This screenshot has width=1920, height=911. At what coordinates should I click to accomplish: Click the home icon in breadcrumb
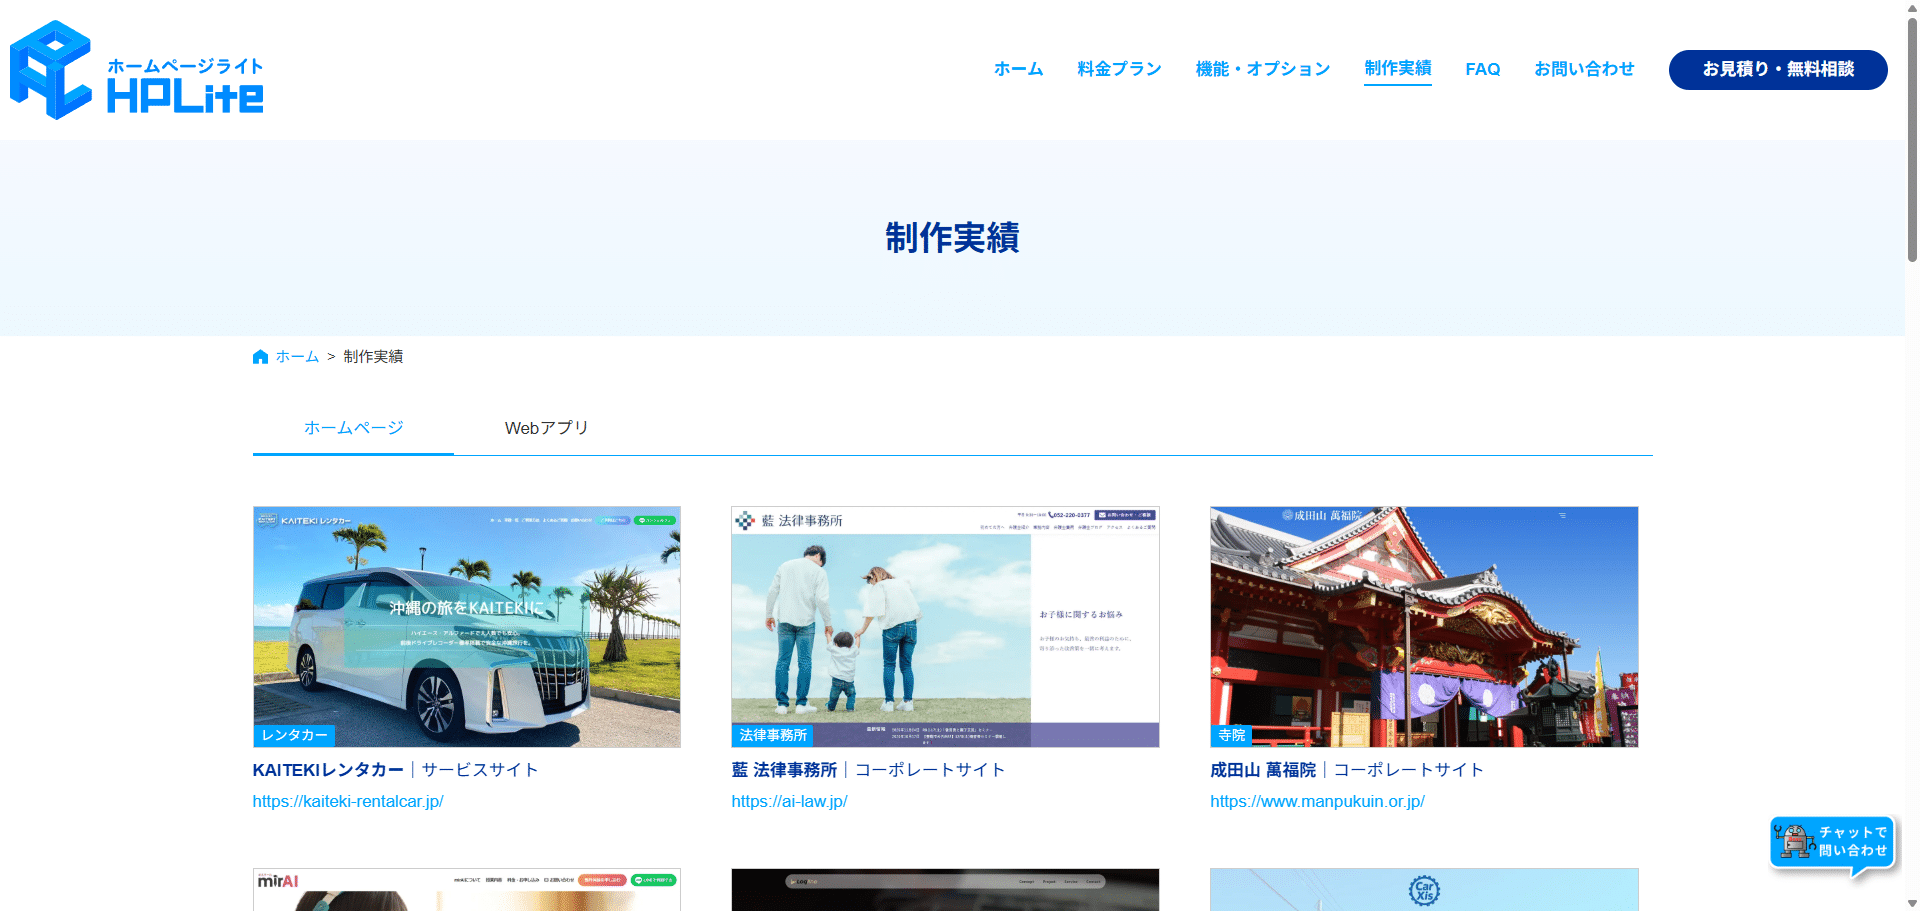(x=260, y=357)
